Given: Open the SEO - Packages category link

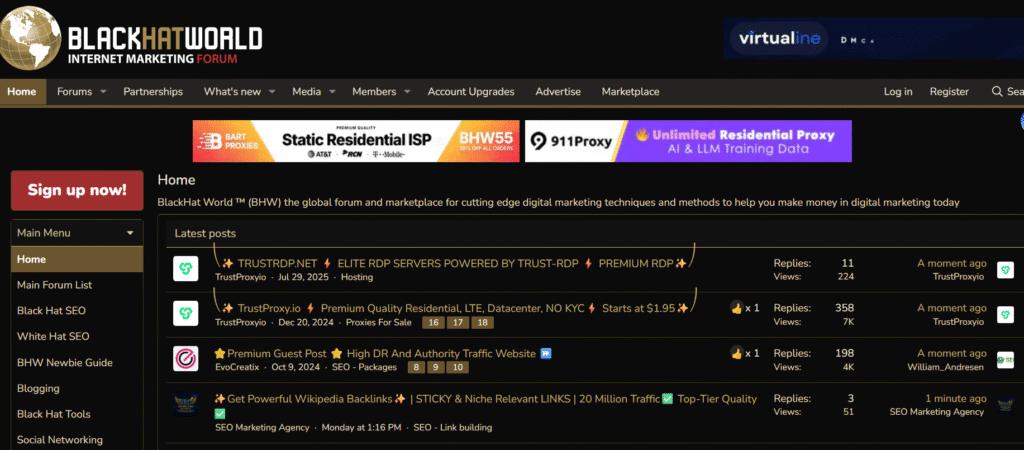Looking at the screenshot, I should 364,367.
